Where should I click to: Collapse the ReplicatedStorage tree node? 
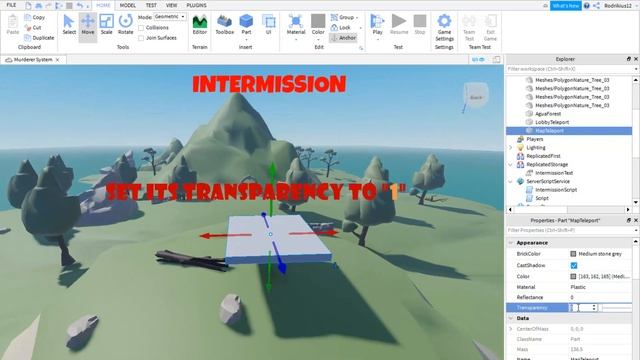coord(511,164)
